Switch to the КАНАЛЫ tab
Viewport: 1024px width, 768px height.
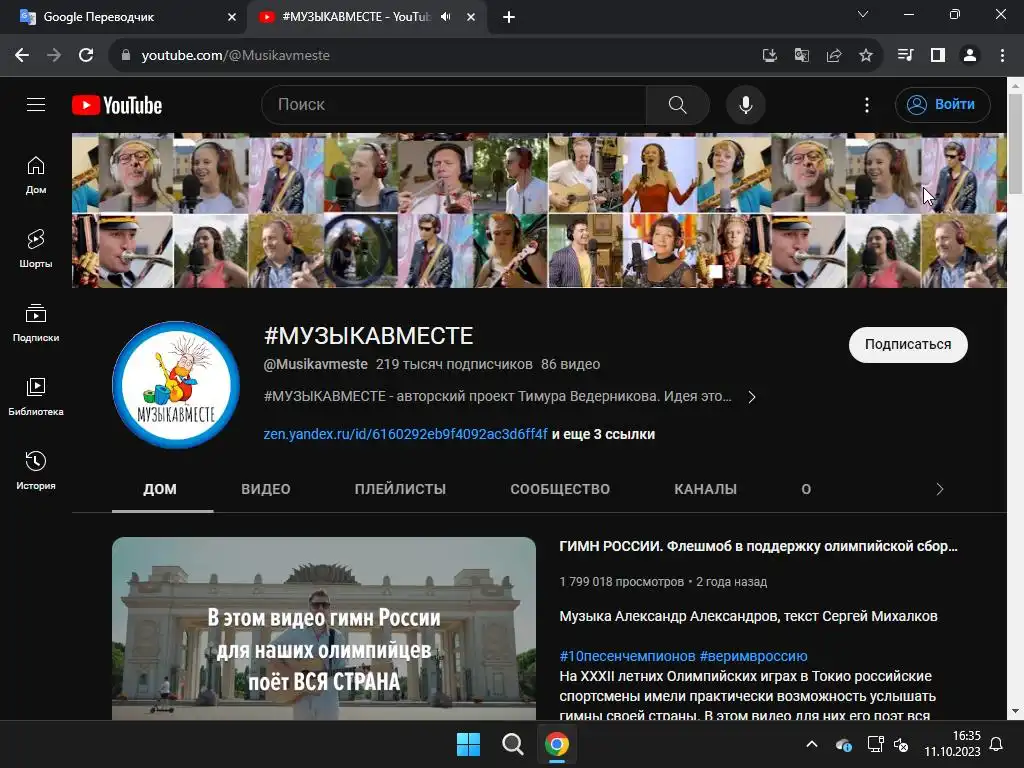coord(705,489)
